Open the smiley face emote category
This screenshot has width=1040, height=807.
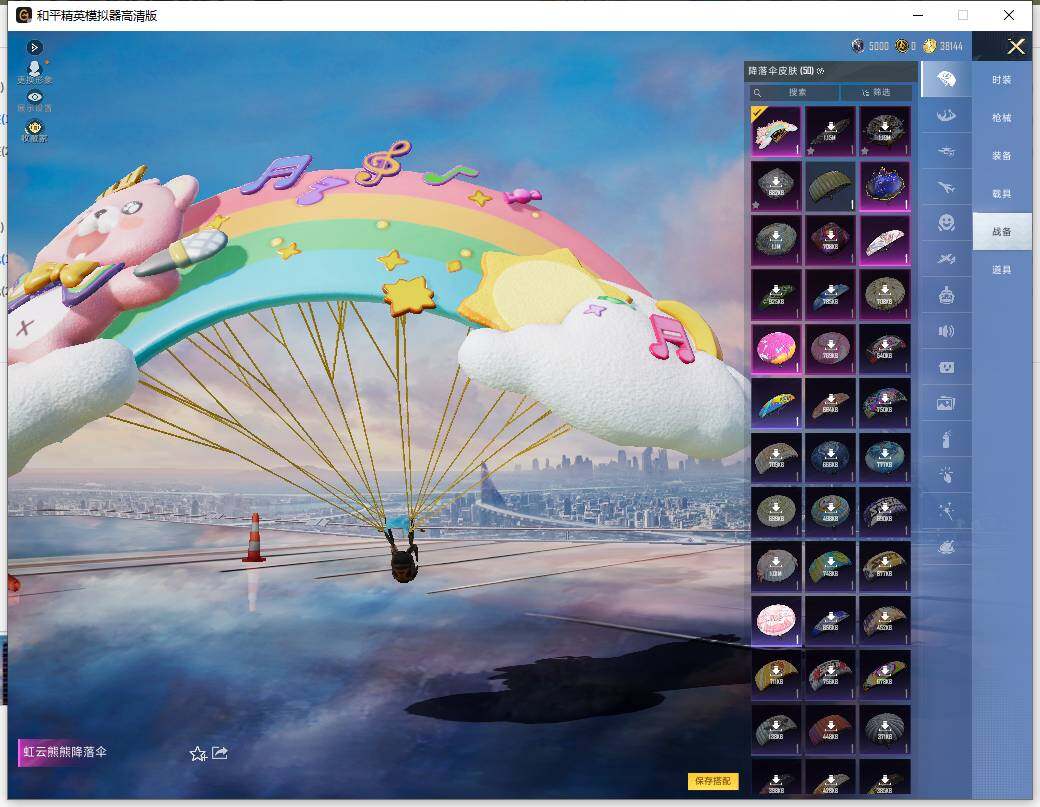coord(946,222)
